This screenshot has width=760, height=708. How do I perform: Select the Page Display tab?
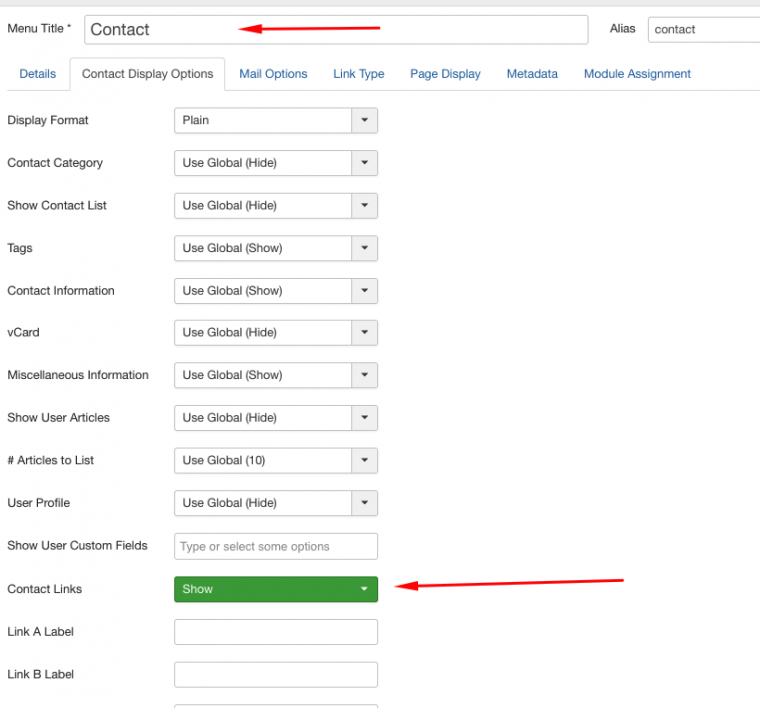[x=445, y=74]
